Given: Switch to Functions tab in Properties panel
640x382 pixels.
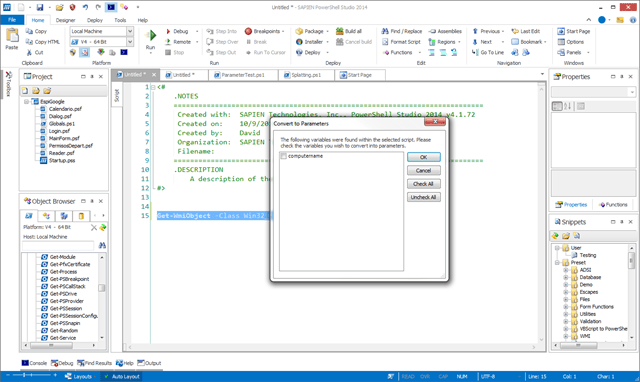Looking at the screenshot, I should point(613,204).
